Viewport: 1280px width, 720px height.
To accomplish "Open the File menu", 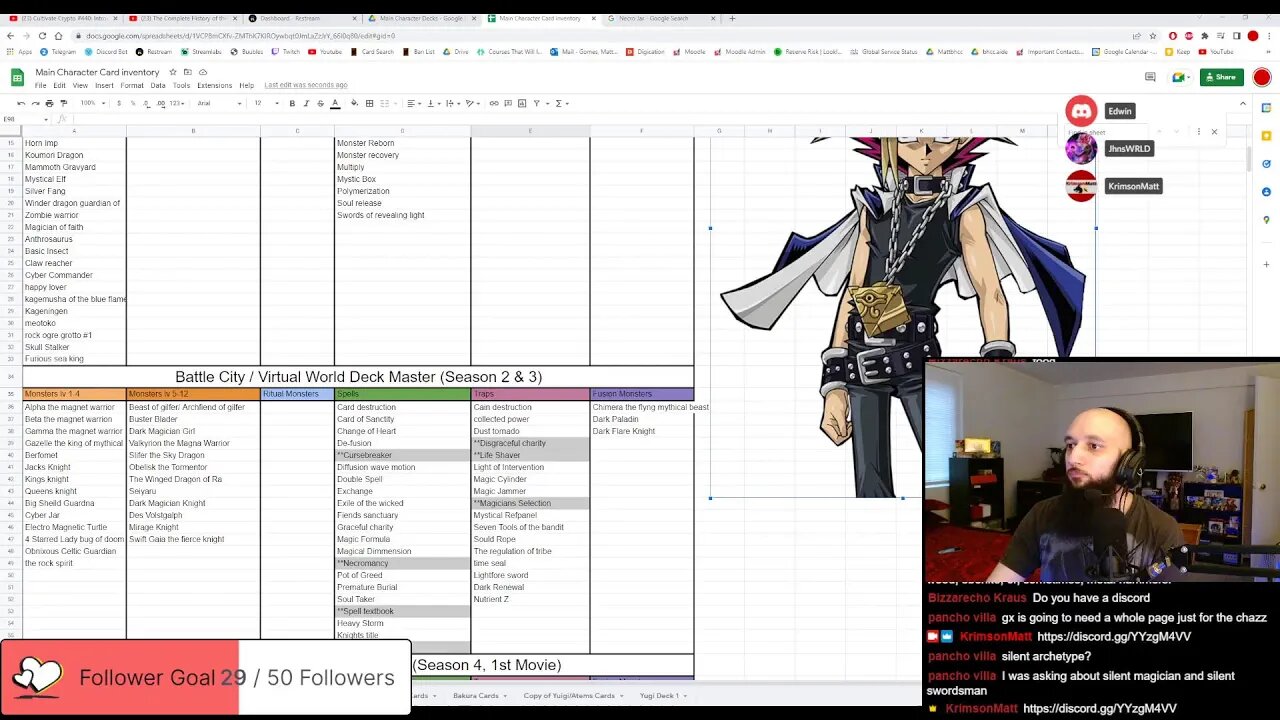I will pyautogui.click(x=40, y=85).
